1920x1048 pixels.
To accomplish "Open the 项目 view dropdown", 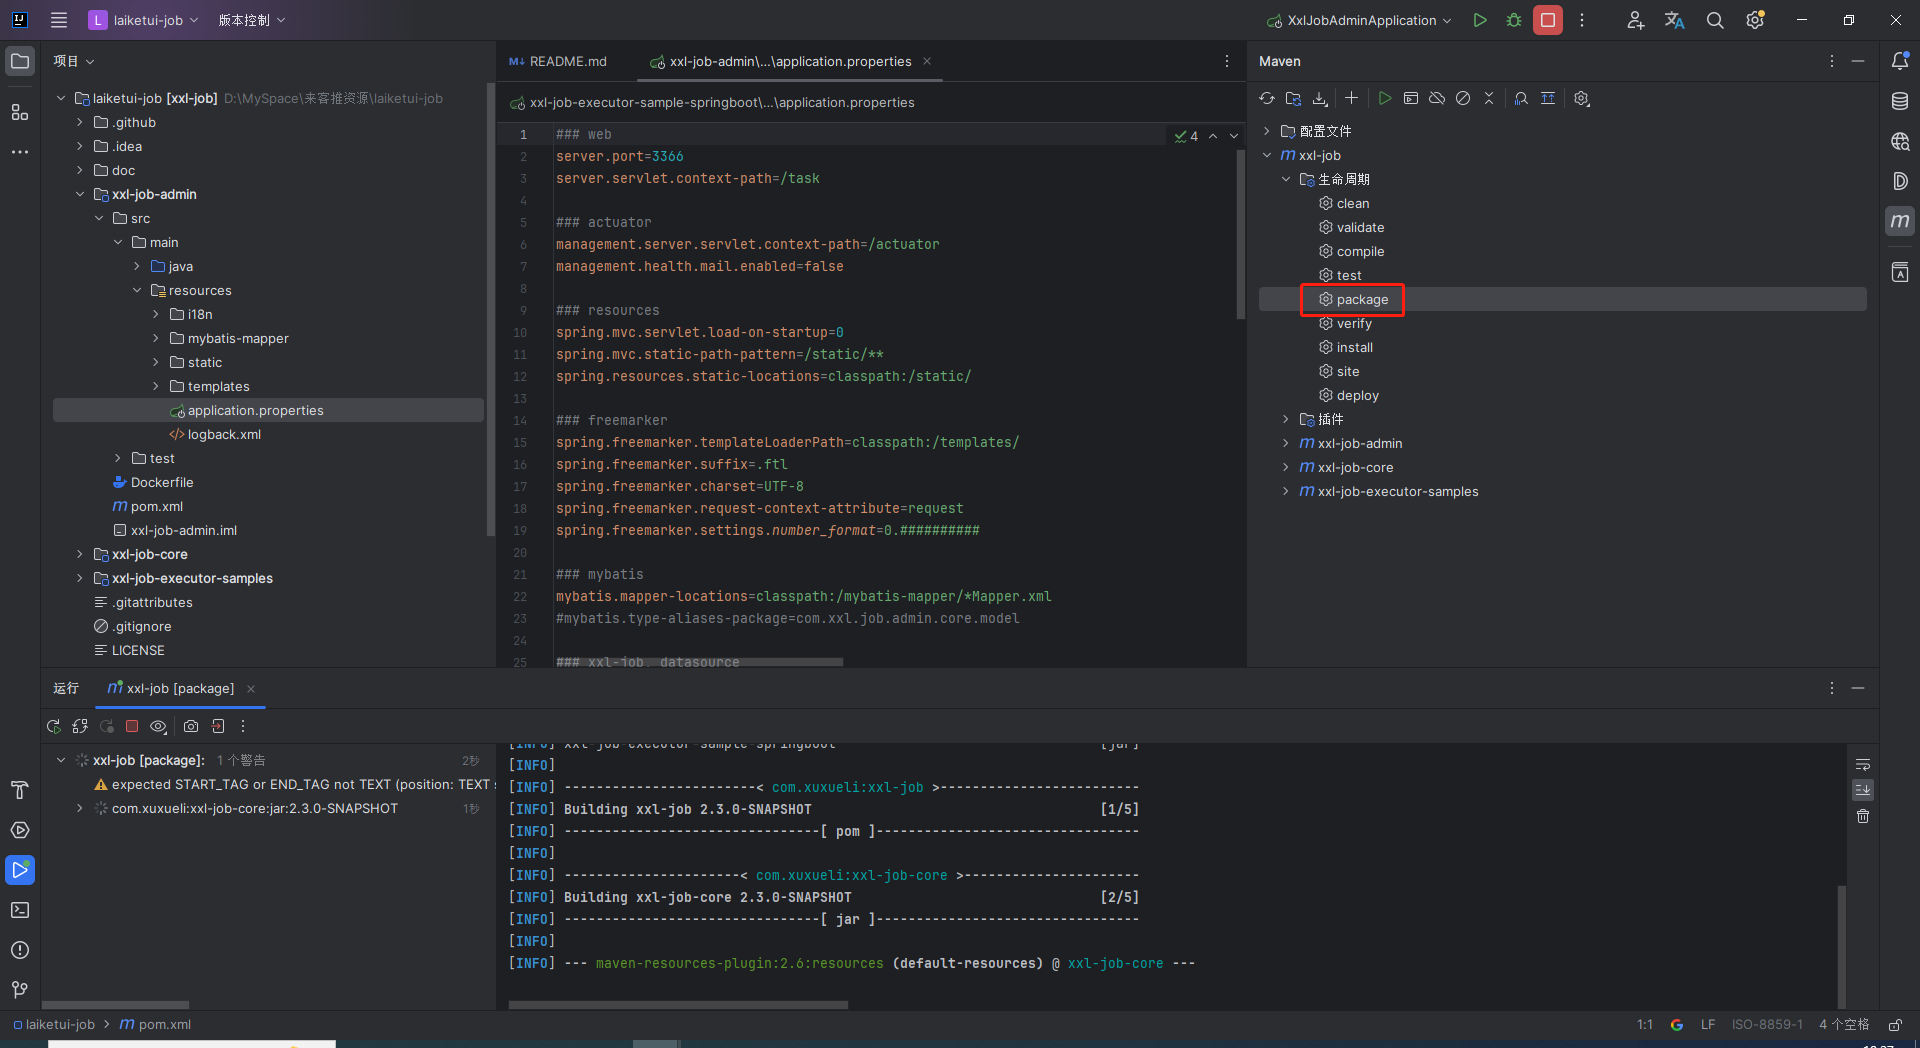I will (x=74, y=61).
